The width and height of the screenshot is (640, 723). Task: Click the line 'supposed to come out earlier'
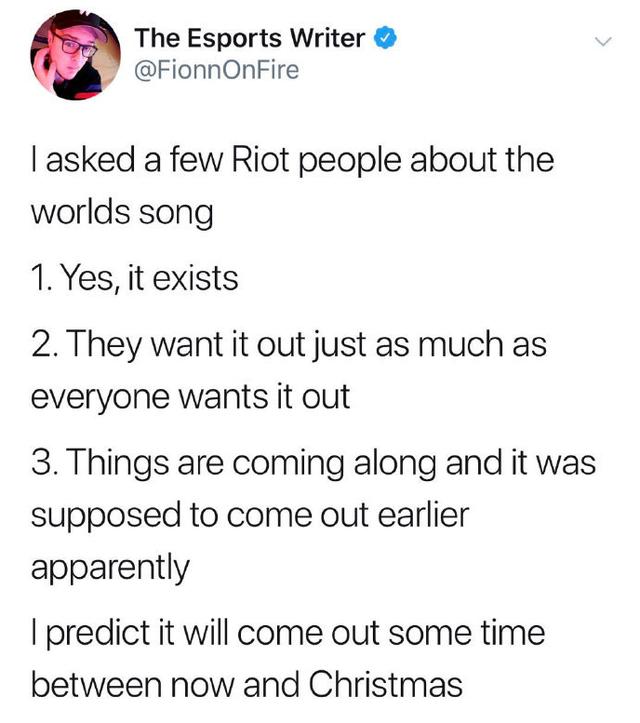250,515
